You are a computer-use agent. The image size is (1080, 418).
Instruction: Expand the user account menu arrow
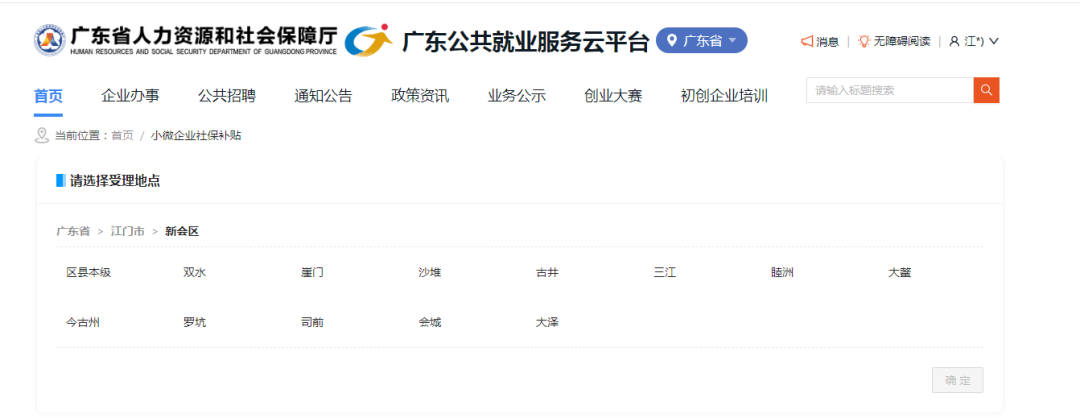coord(994,41)
